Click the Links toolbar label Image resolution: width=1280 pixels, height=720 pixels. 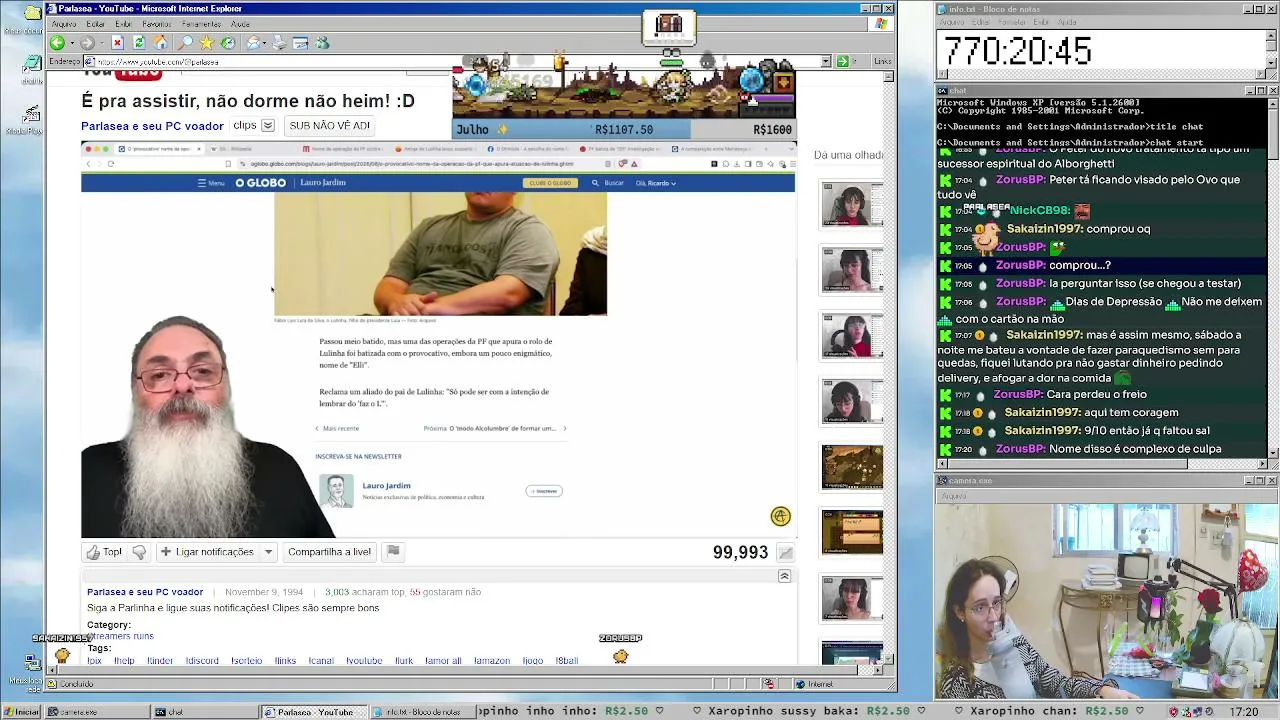click(883, 62)
